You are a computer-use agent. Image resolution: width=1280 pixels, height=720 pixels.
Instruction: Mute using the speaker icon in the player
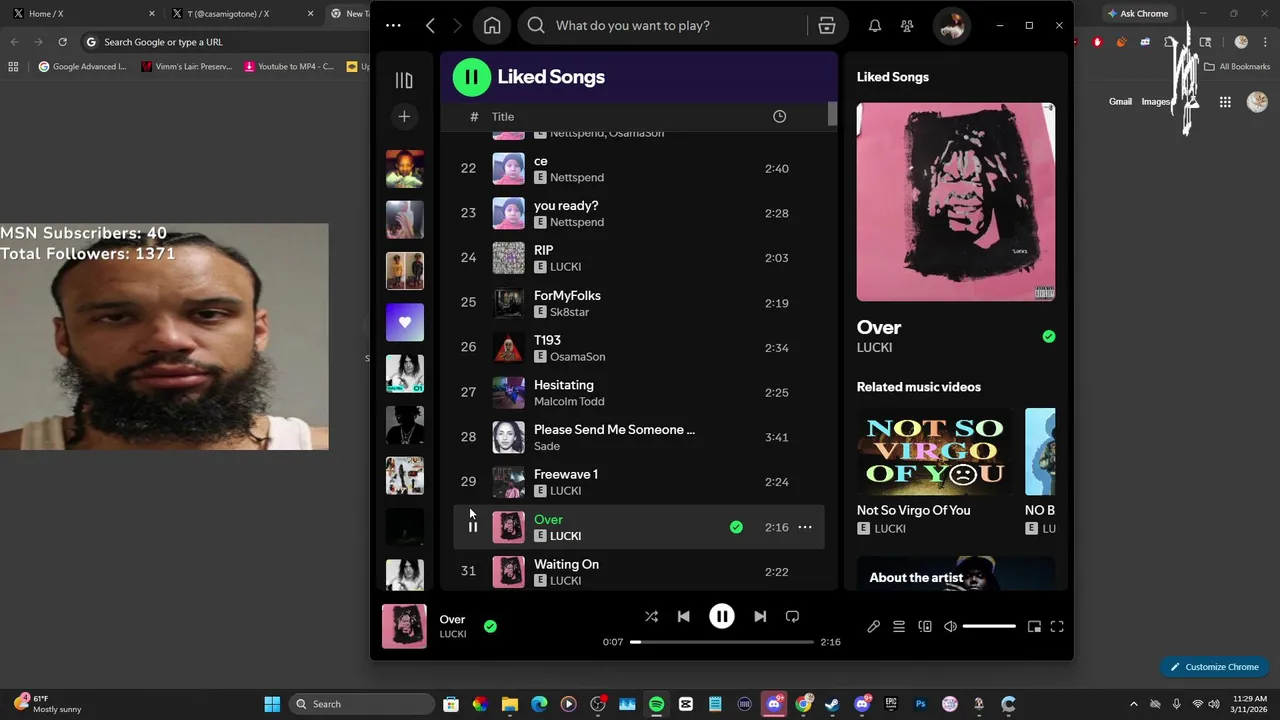(x=950, y=627)
